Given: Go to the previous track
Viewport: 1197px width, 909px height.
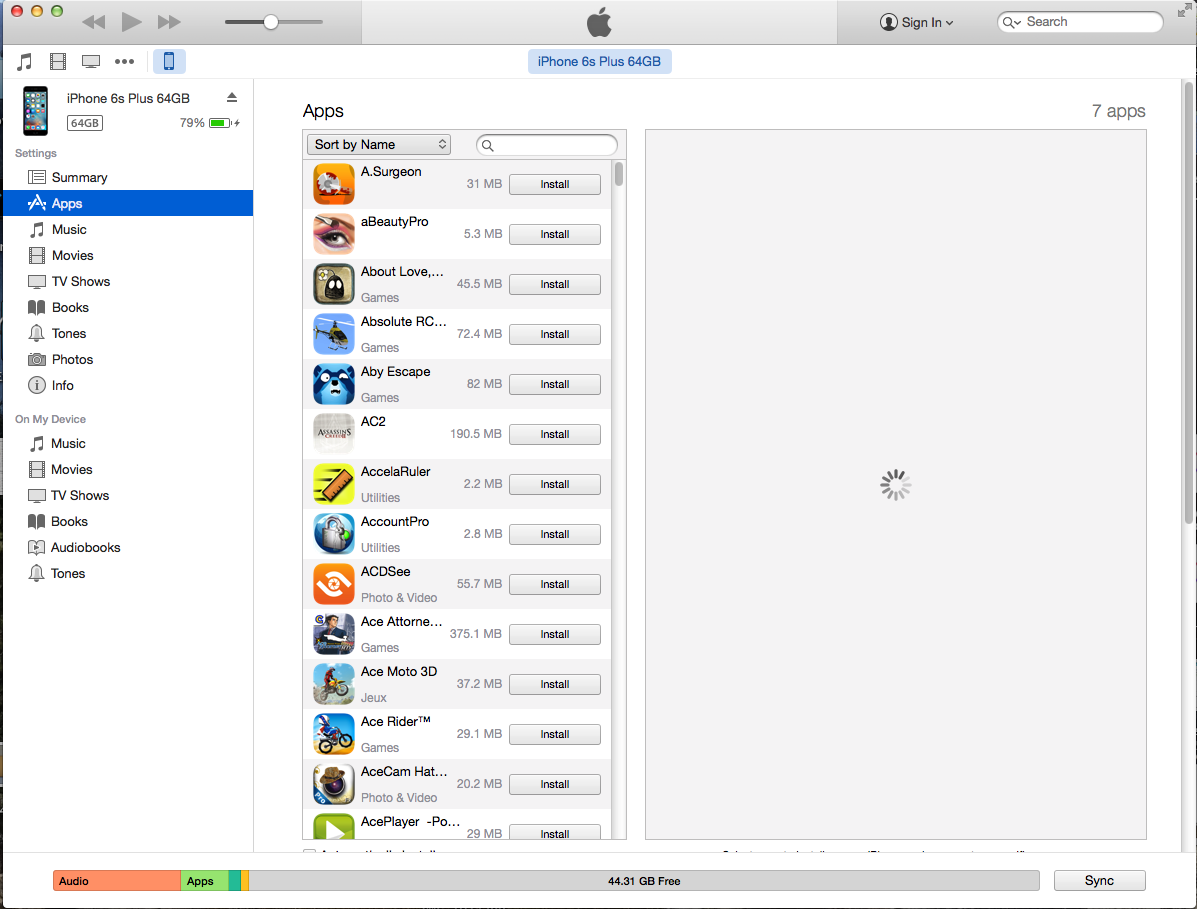Looking at the screenshot, I should point(93,22).
